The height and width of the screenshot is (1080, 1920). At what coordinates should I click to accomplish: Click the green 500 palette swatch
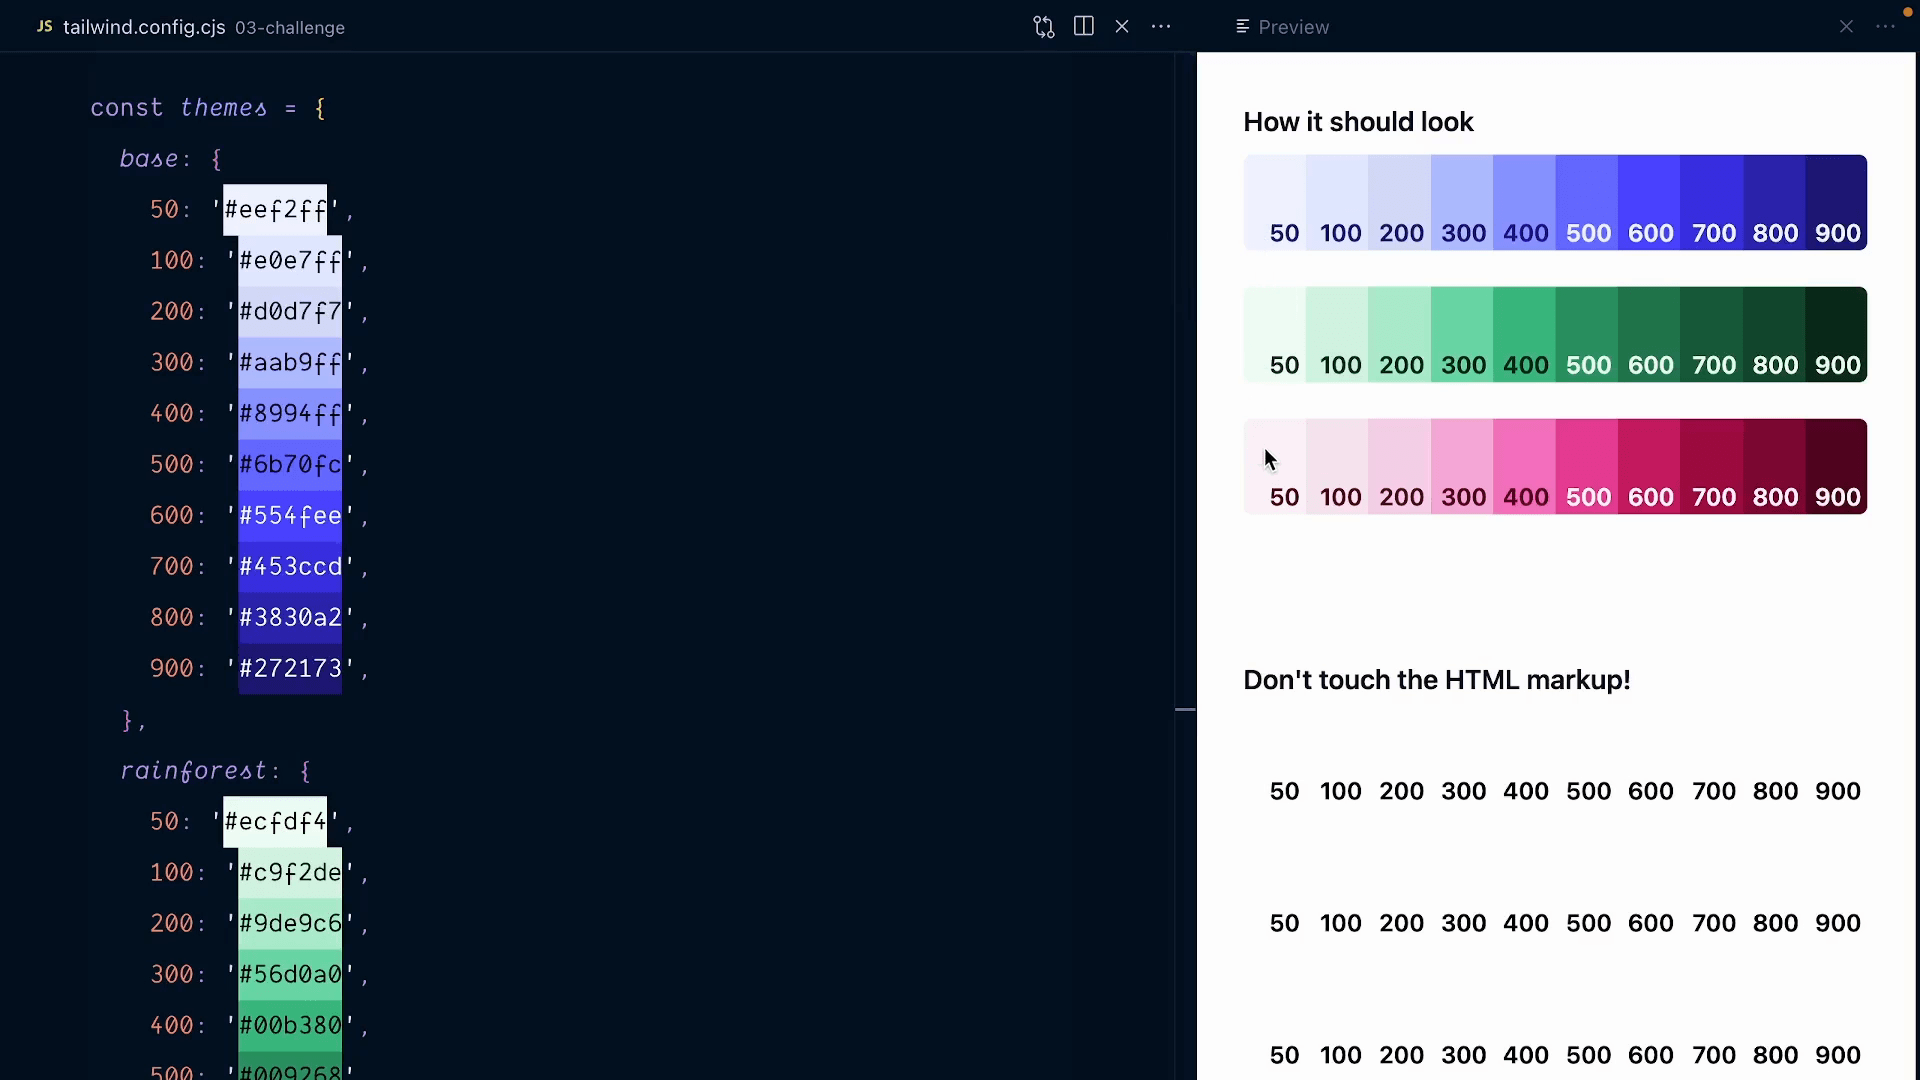[x=1588, y=335]
